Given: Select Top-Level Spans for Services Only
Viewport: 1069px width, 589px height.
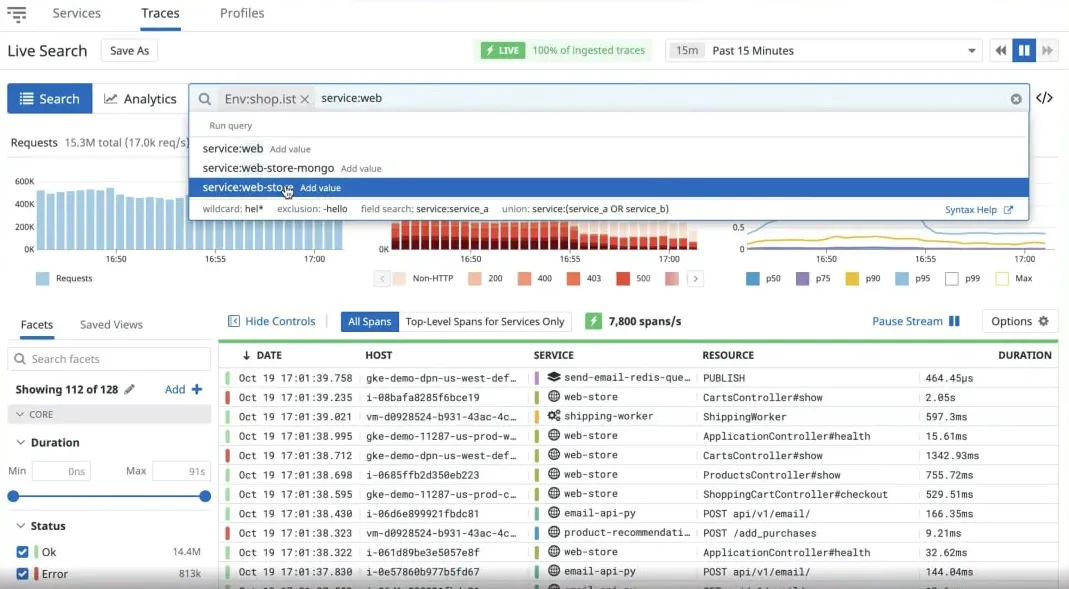Looking at the screenshot, I should click(x=485, y=321).
